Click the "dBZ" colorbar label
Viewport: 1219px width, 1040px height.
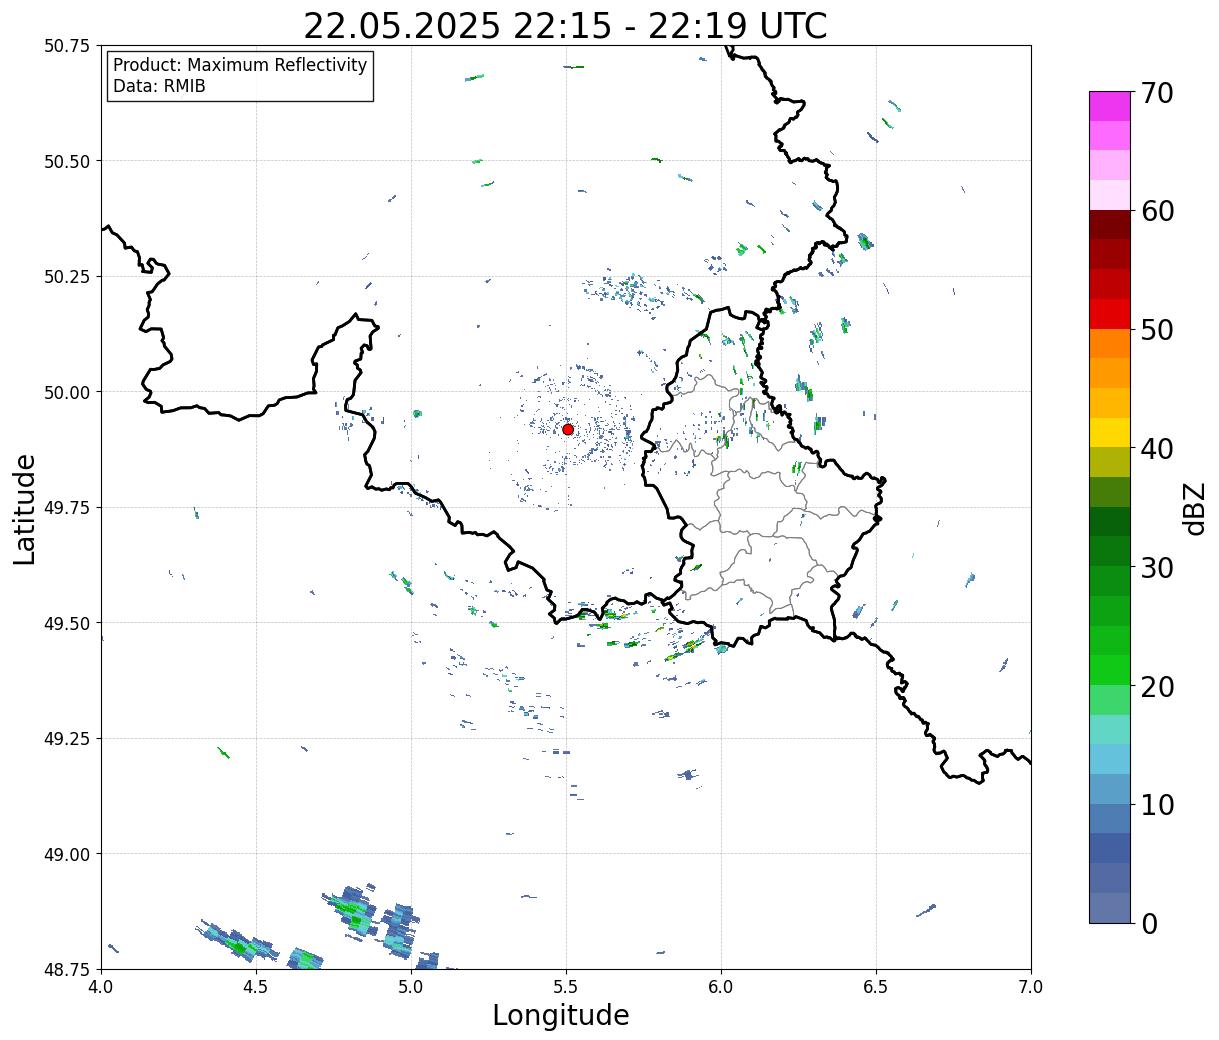(x=1194, y=508)
